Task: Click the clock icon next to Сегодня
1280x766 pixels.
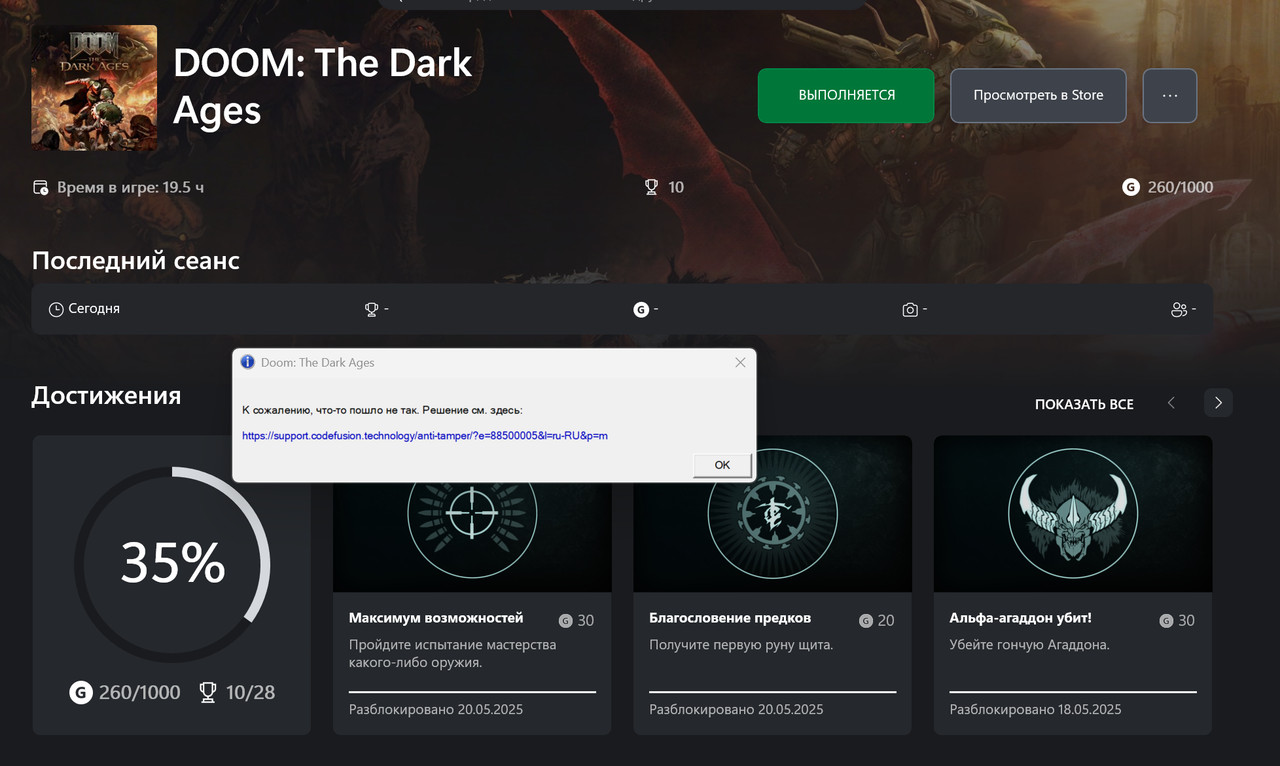Action: pos(56,309)
